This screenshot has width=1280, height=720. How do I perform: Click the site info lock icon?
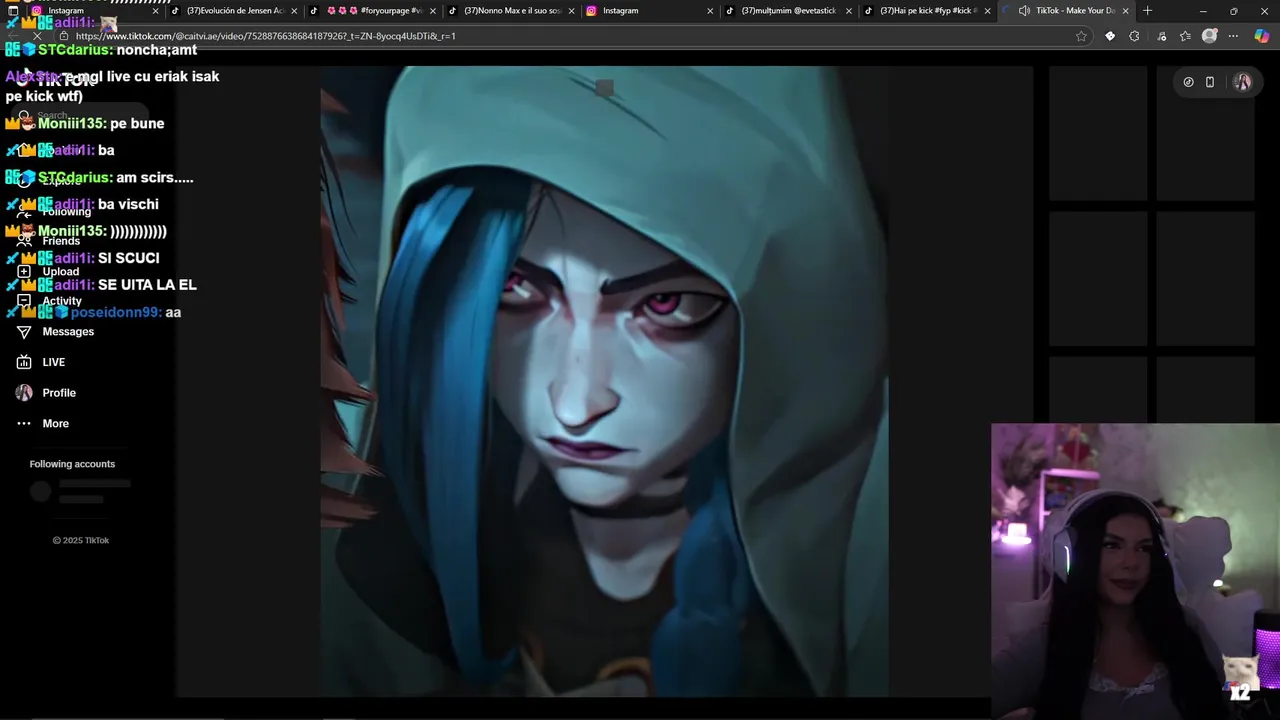coord(64,36)
